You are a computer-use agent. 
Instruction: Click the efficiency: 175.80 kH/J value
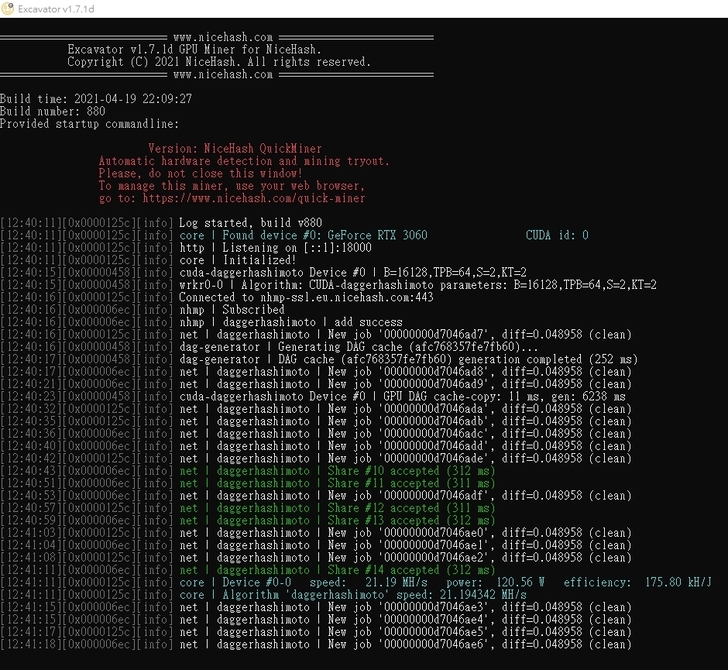[x=637, y=582]
